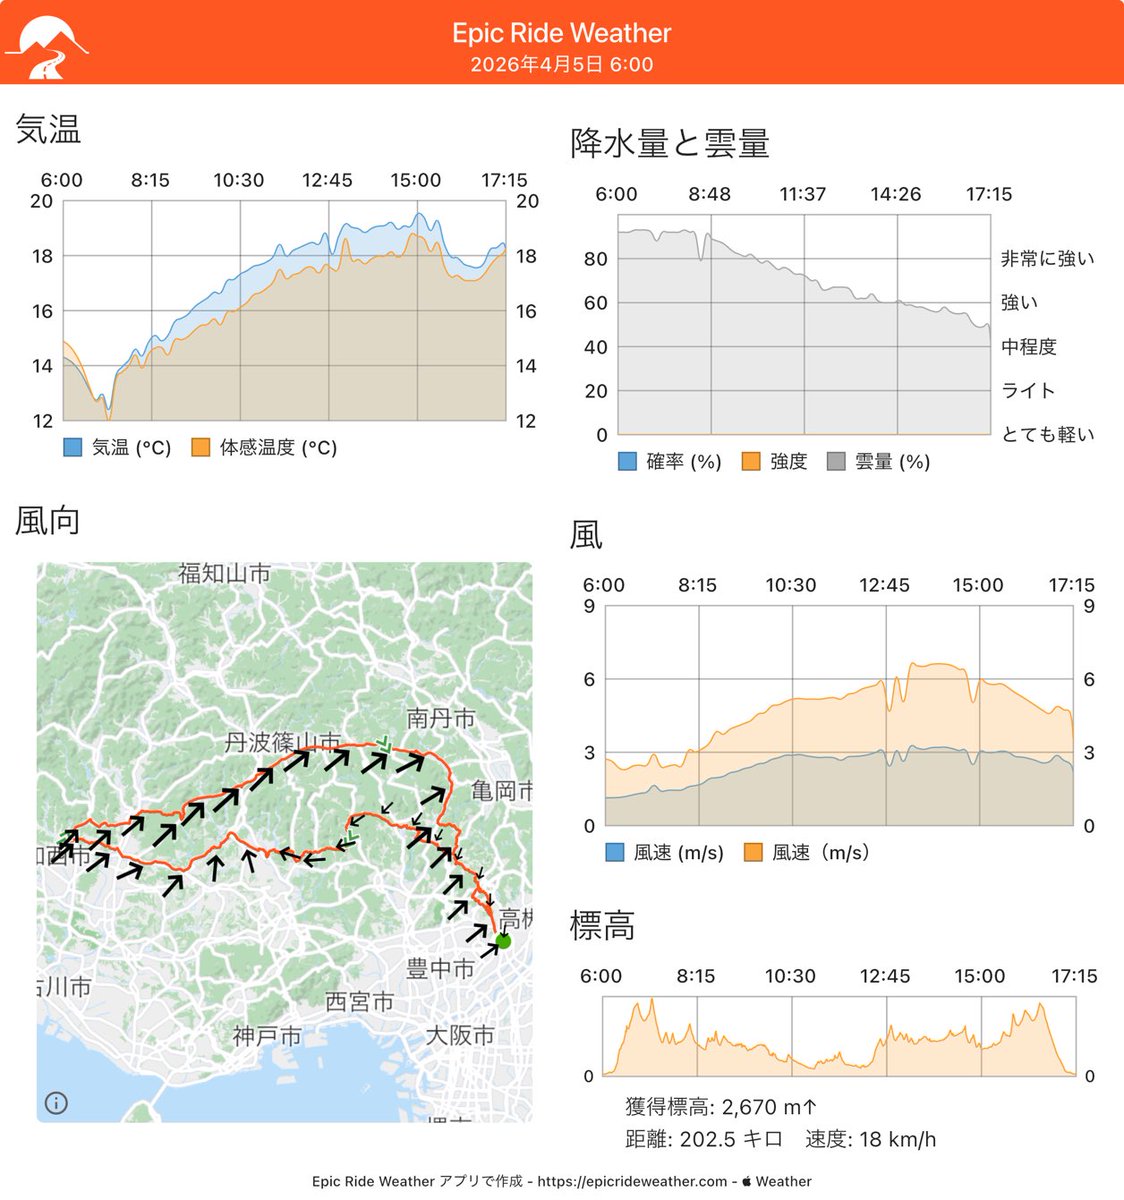This screenshot has height=1200, width=1124.
Task: Click the 標高 section heading
Action: (602, 926)
